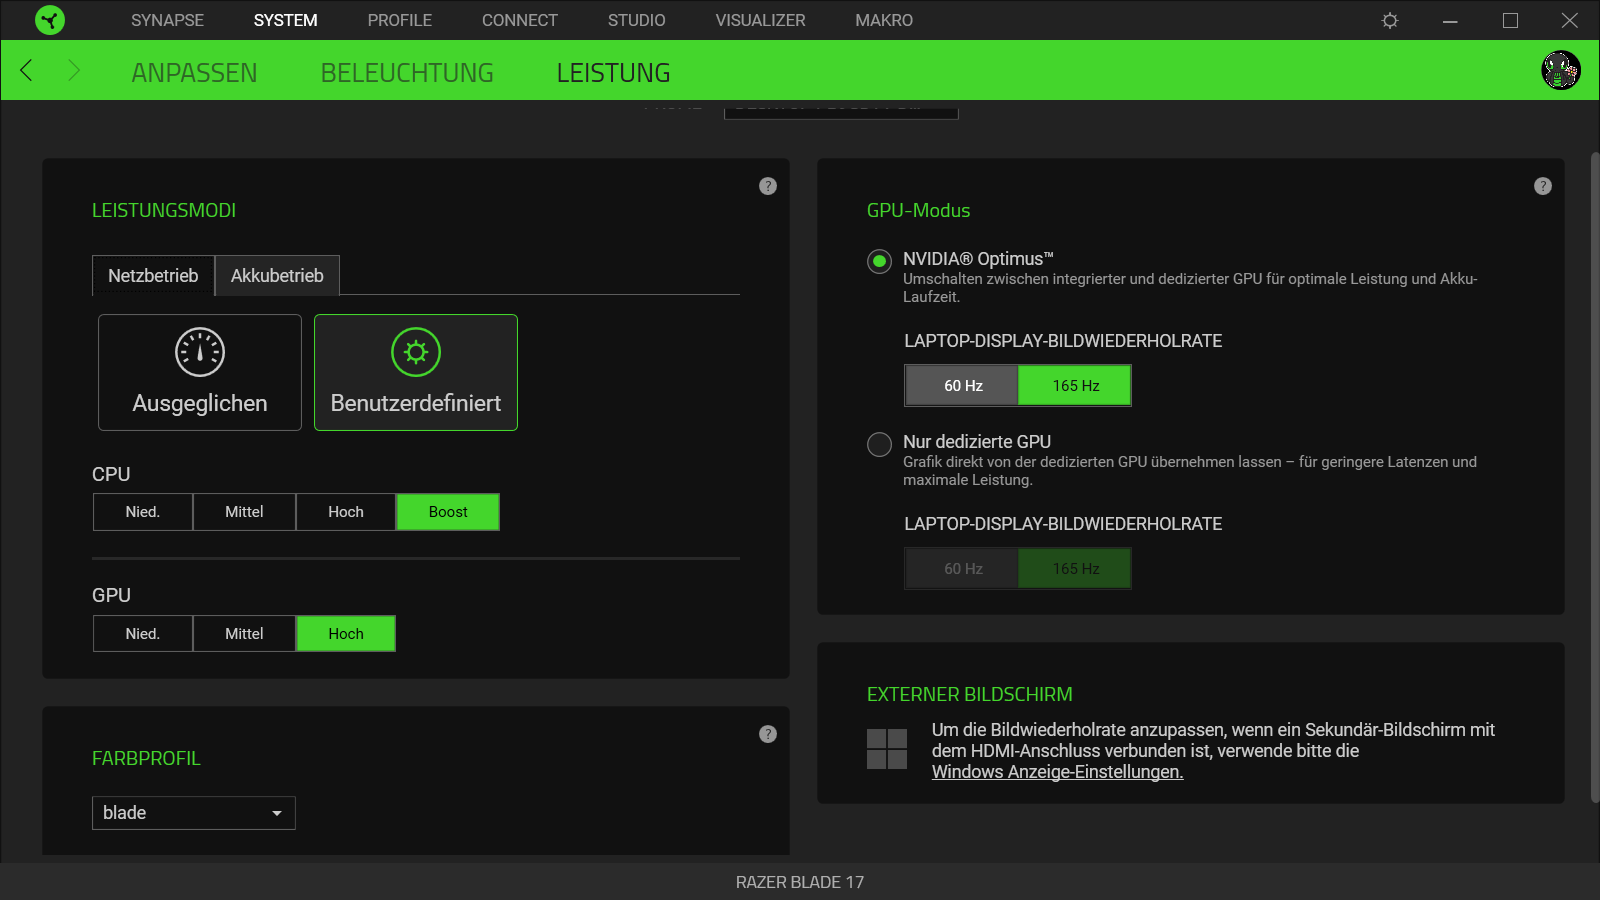Open the SYNAPSE menu
The width and height of the screenshot is (1600, 900).
(x=167, y=20)
